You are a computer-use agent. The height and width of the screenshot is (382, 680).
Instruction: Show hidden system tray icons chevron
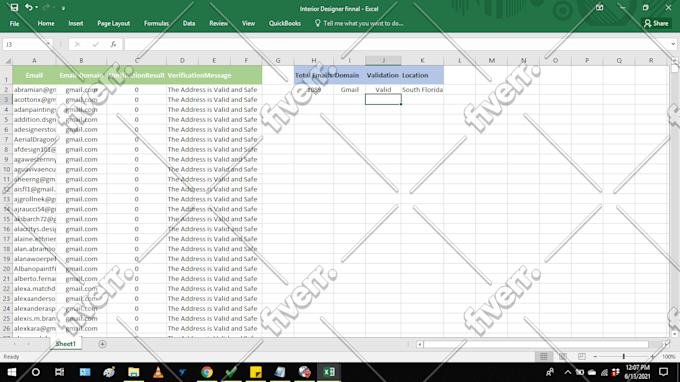click(x=567, y=372)
